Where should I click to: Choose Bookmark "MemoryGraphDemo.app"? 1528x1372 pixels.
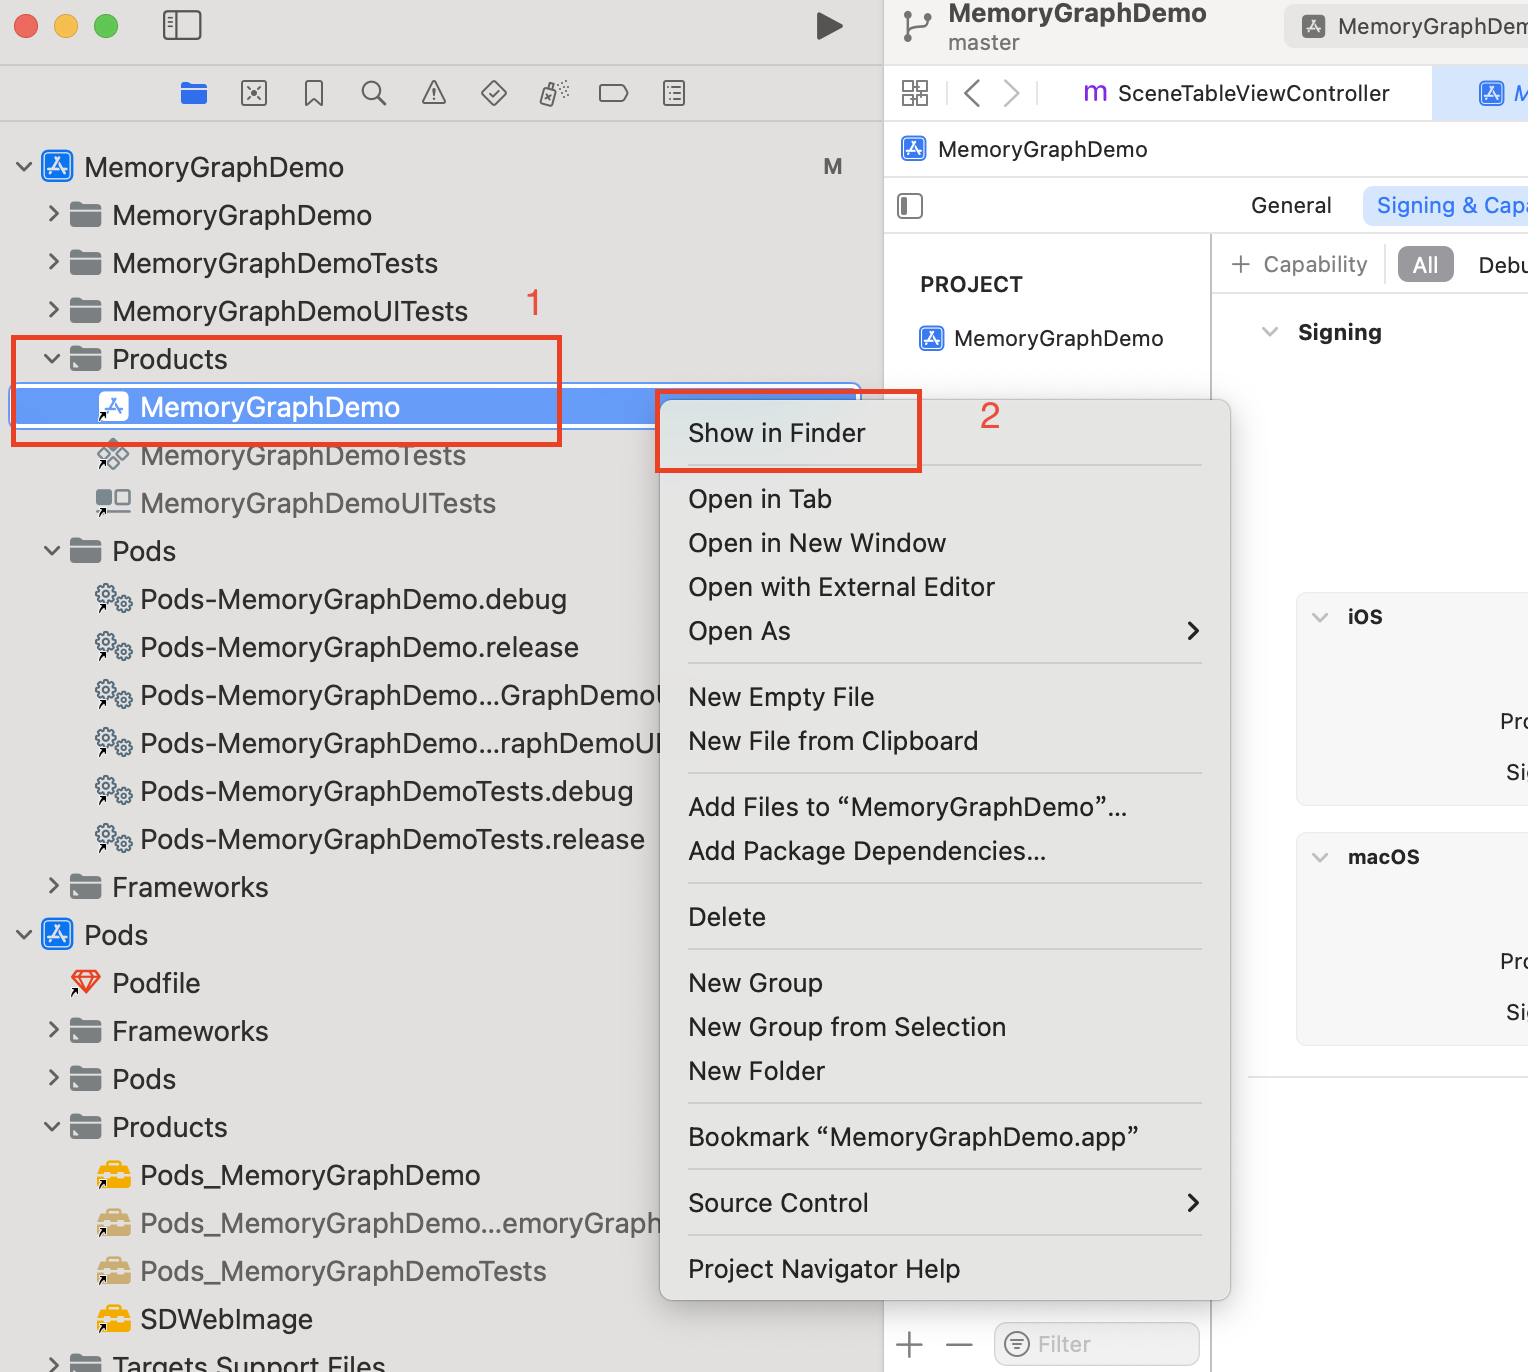coord(913,1137)
